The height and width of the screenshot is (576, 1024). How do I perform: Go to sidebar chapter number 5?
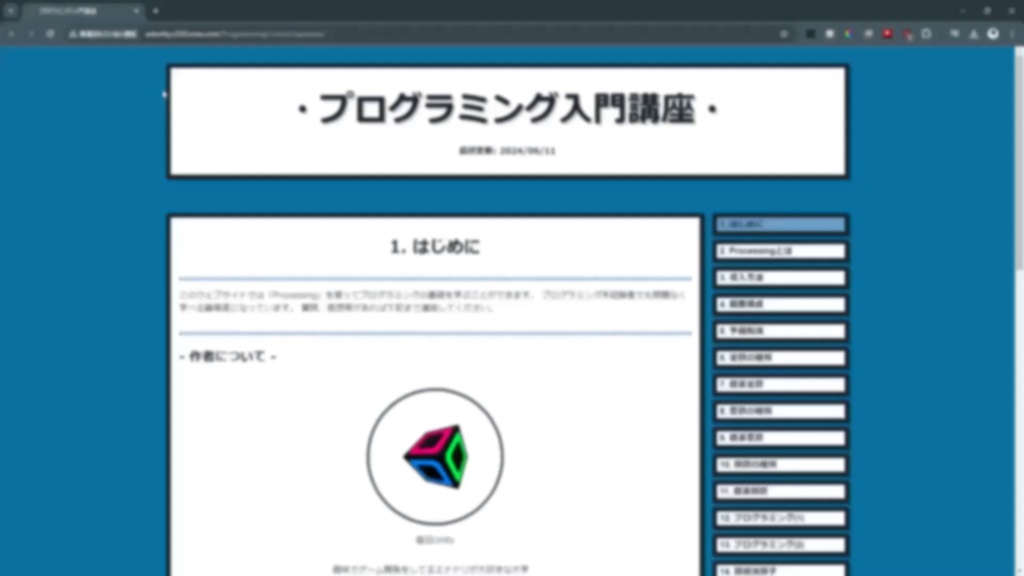click(780, 331)
